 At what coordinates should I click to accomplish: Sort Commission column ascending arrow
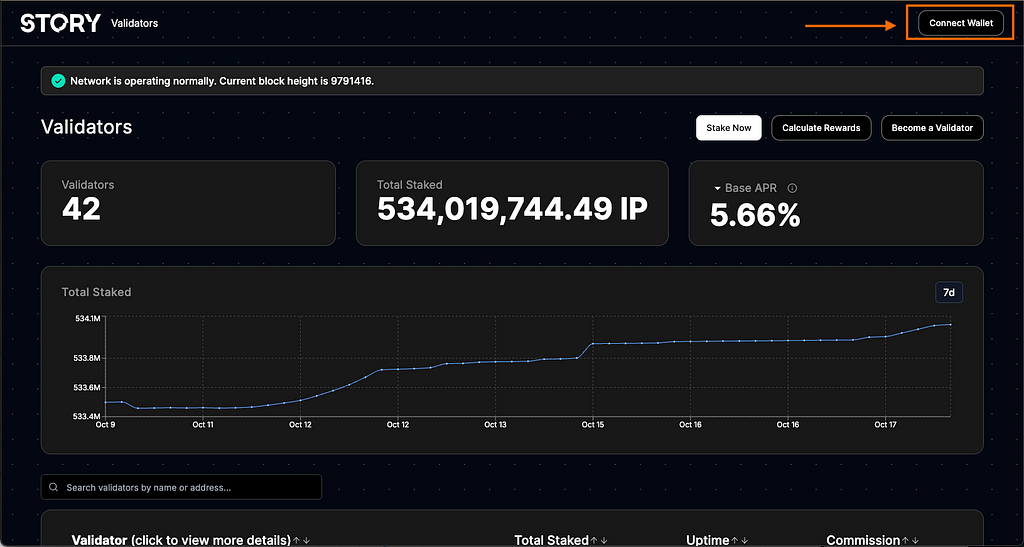tap(906, 540)
